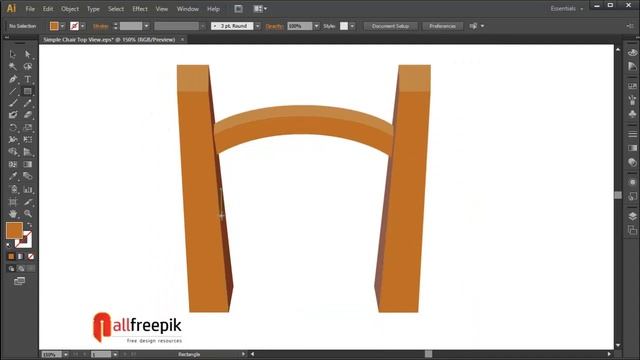
Task: Open the Effect menu
Action: [x=140, y=9]
